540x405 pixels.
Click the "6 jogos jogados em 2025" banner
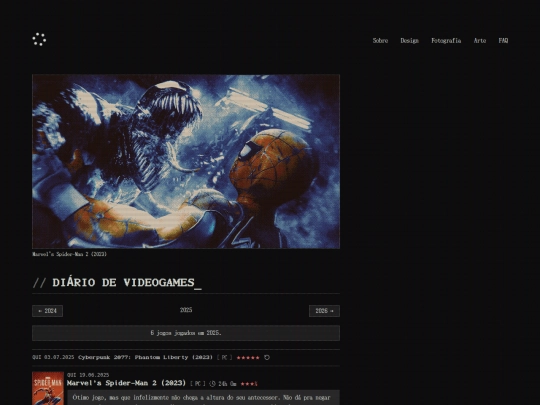[186, 333]
